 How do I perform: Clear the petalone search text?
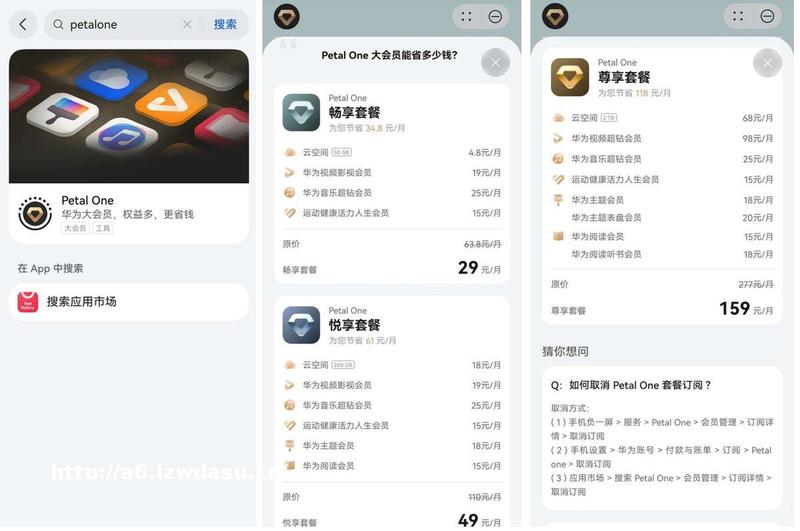(x=187, y=25)
